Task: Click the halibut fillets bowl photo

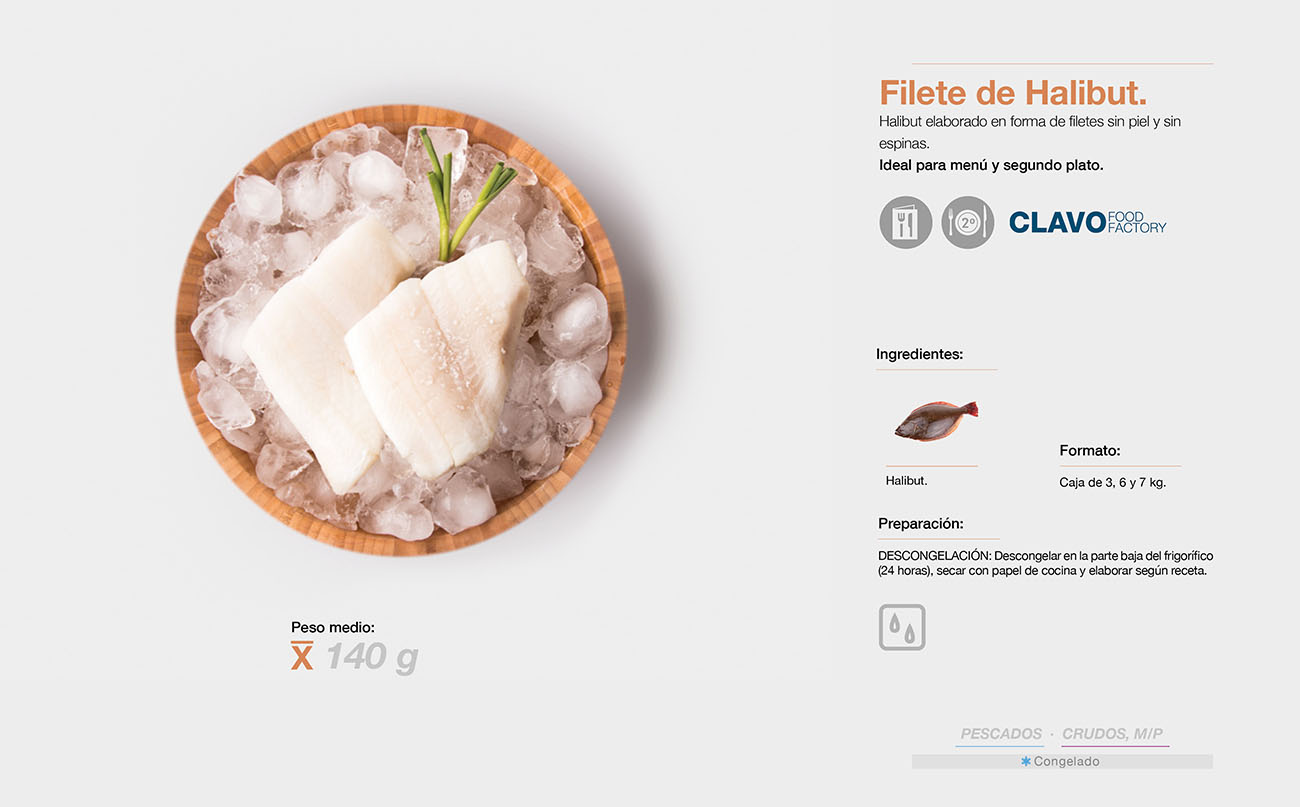Action: click(401, 337)
